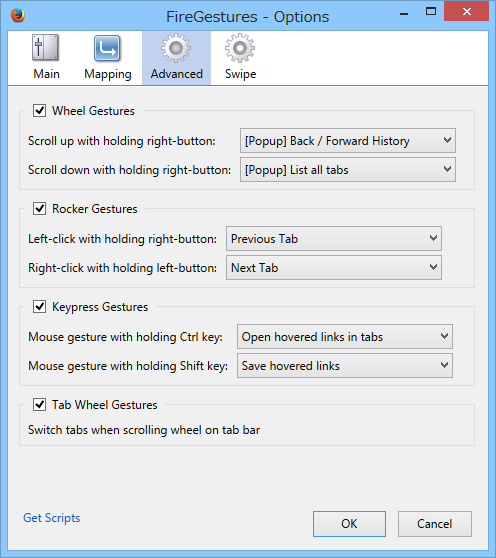Maximize the FireGestures Options window

pos(431,11)
